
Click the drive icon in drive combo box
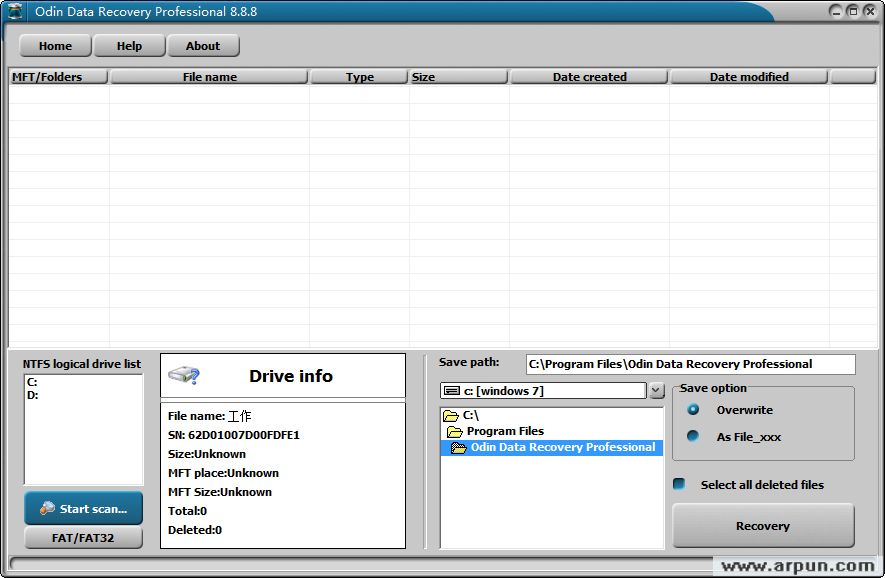coord(452,391)
